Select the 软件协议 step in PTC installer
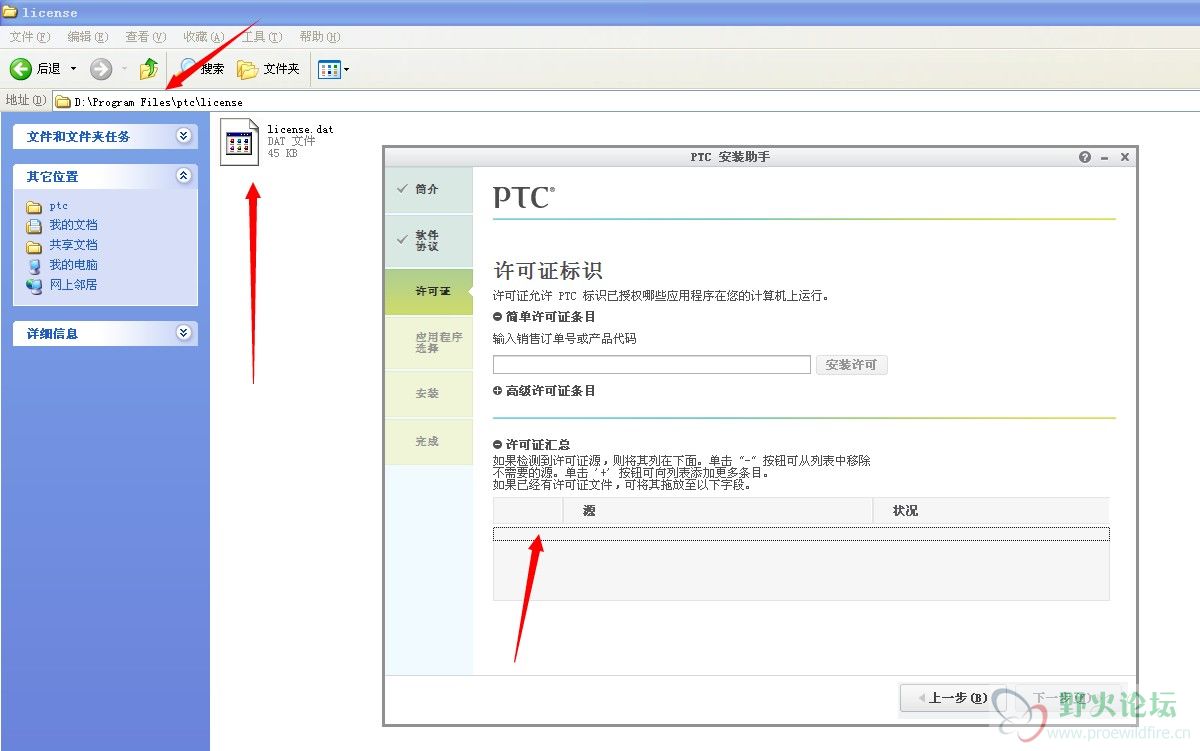Screen dimensions: 1200x751 [429, 241]
